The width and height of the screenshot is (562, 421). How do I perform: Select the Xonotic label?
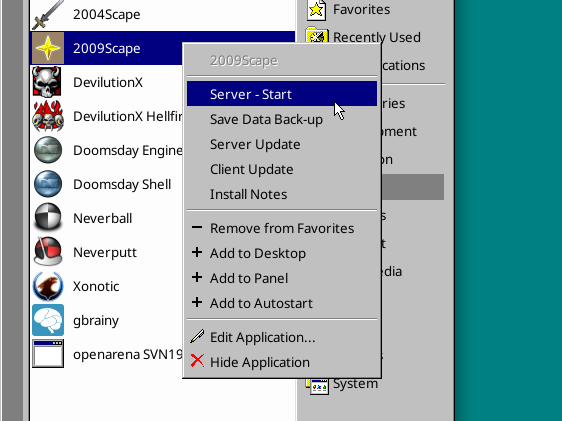[x=96, y=286]
